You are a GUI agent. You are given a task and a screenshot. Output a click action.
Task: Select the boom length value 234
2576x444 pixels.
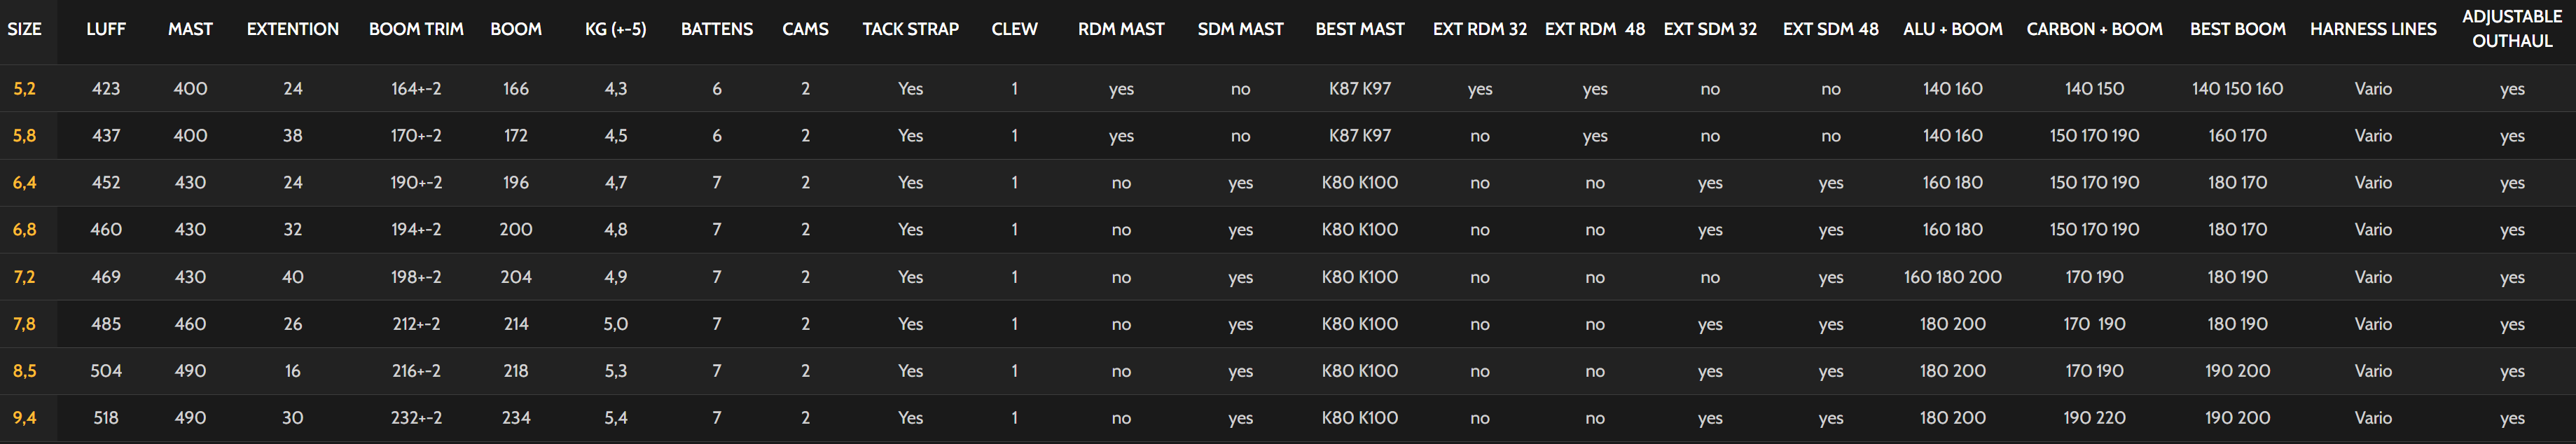click(516, 418)
